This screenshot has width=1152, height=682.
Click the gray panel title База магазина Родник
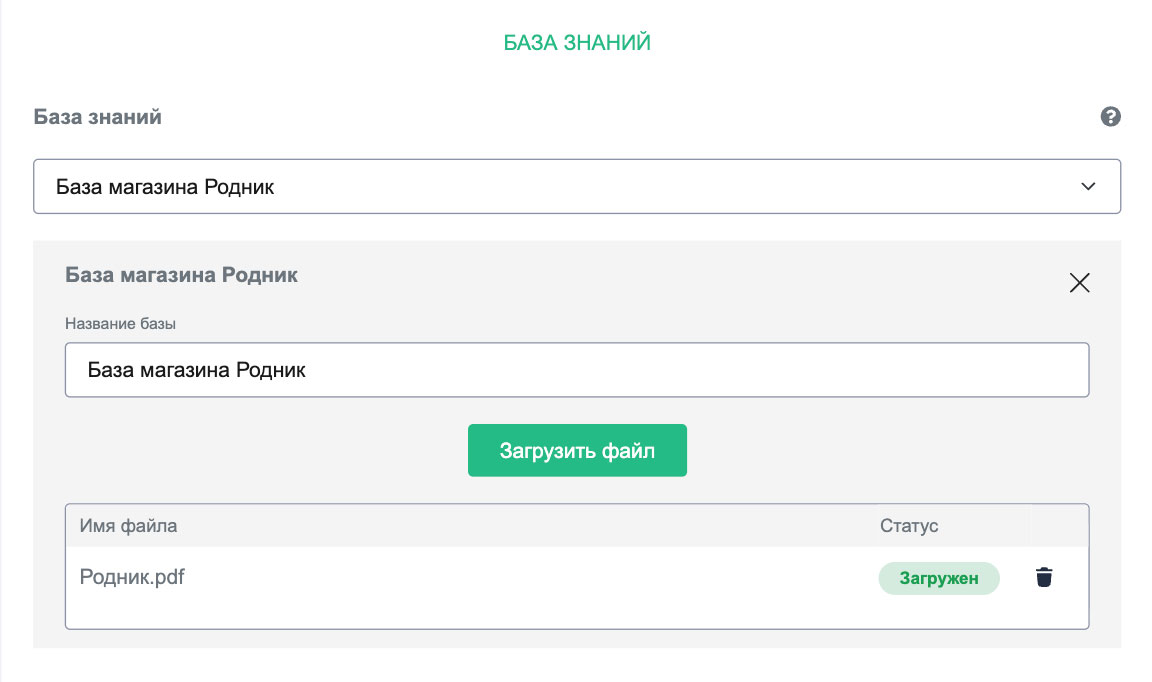pyautogui.click(x=181, y=275)
